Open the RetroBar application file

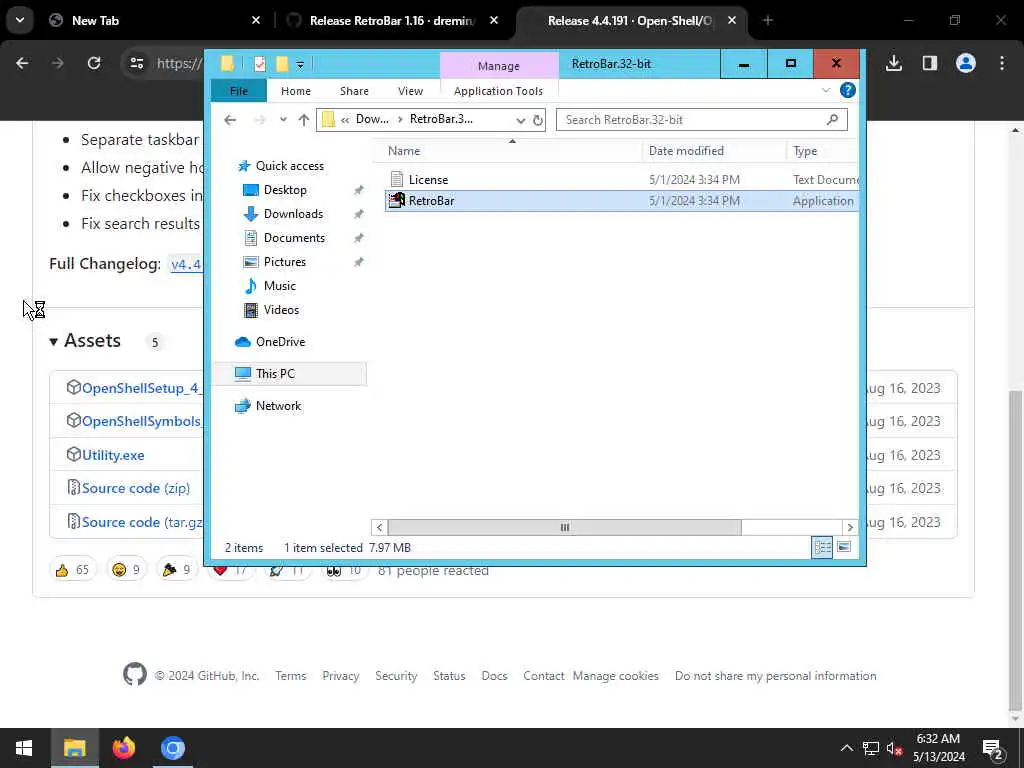[431, 200]
